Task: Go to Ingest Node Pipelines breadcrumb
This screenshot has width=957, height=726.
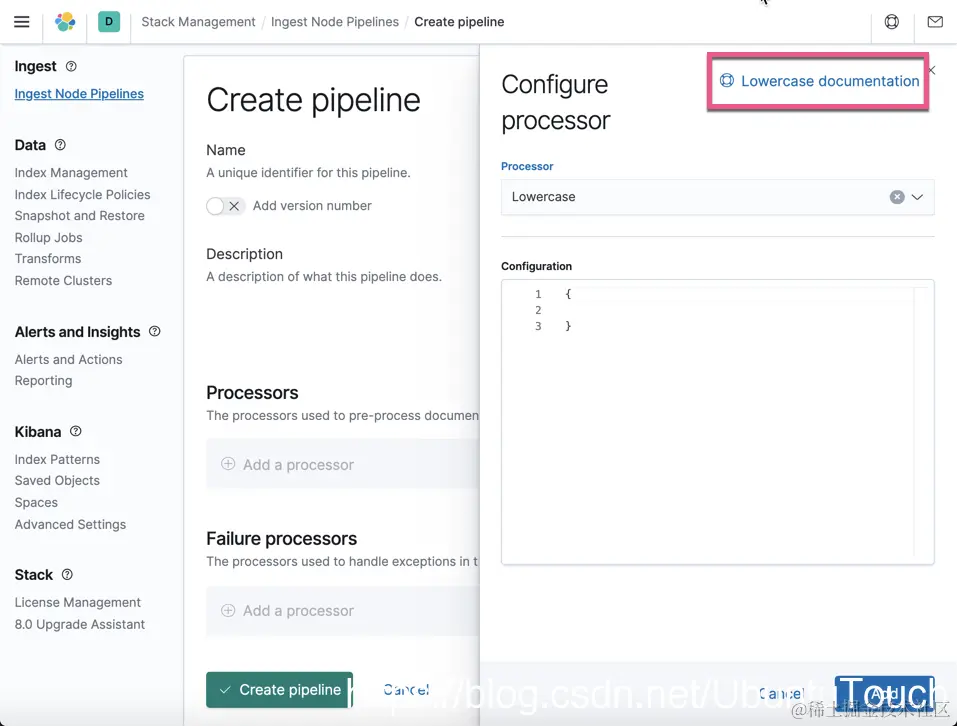Action: 334,22
